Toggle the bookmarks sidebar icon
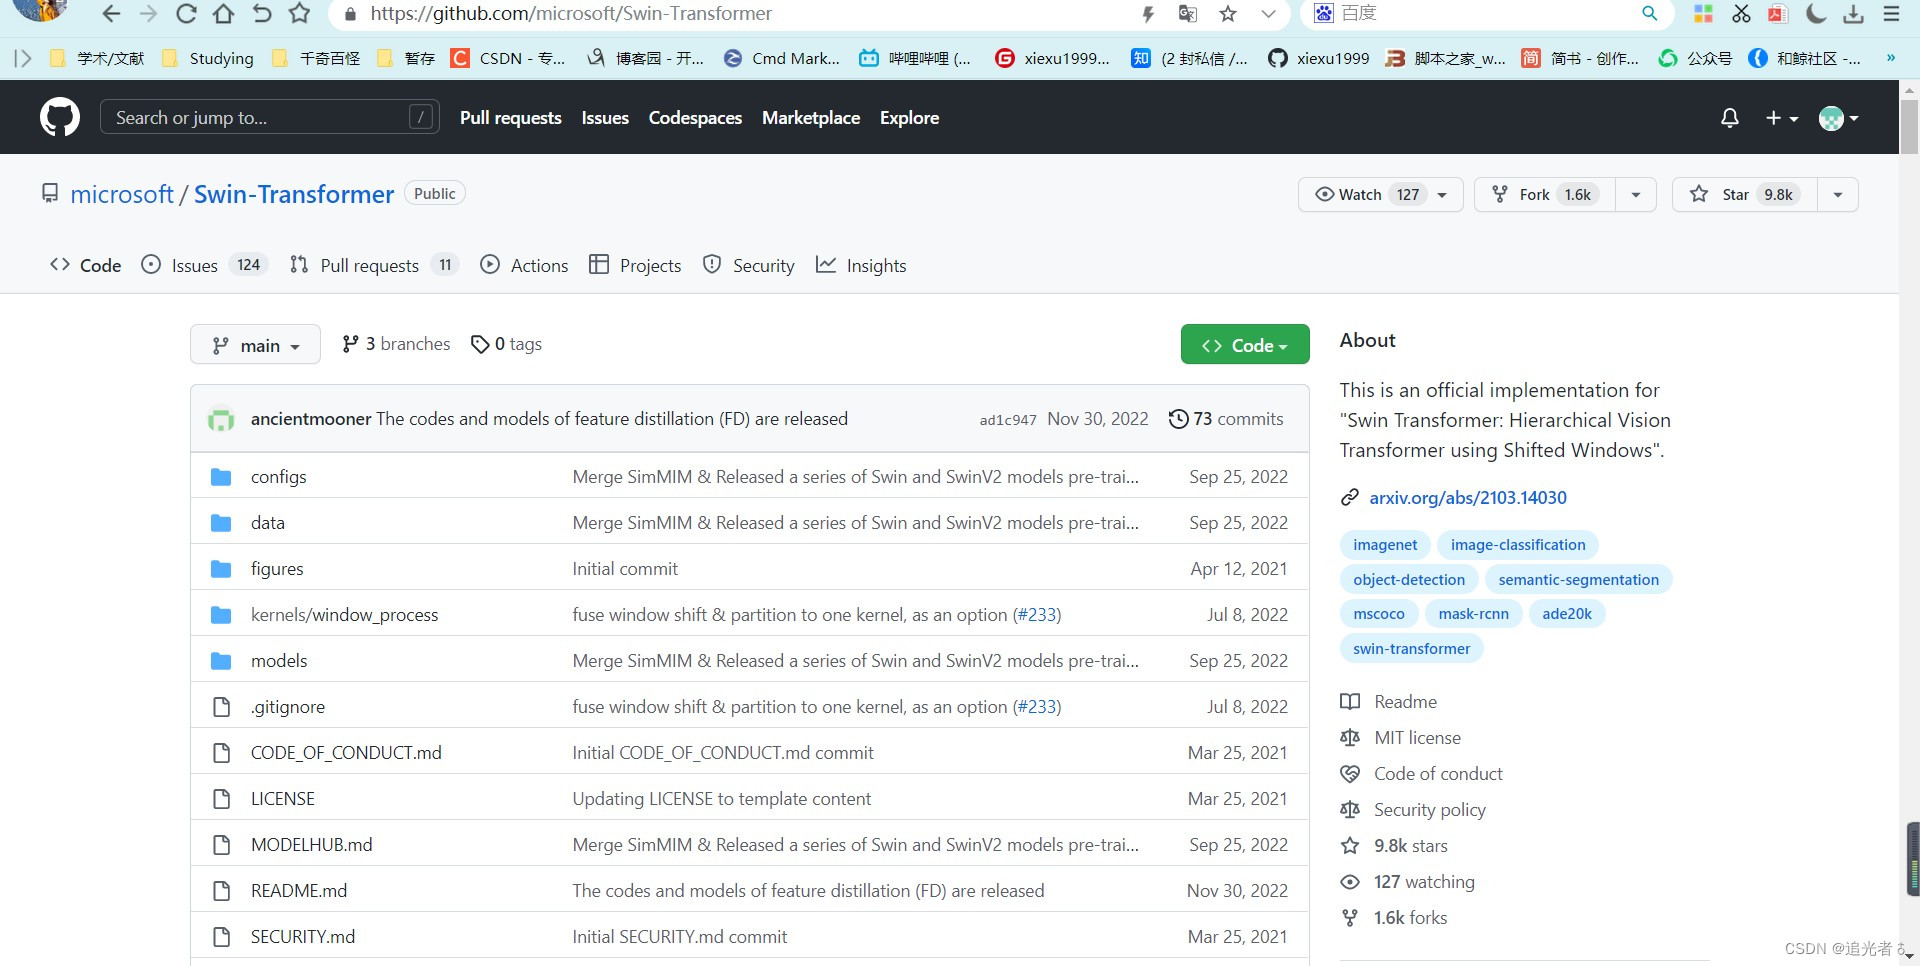 point(23,58)
